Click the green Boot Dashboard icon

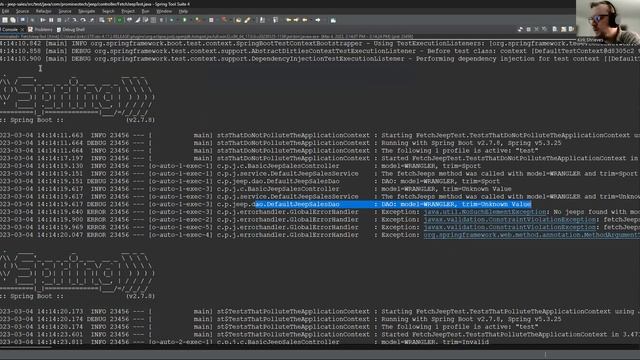[119, 20]
